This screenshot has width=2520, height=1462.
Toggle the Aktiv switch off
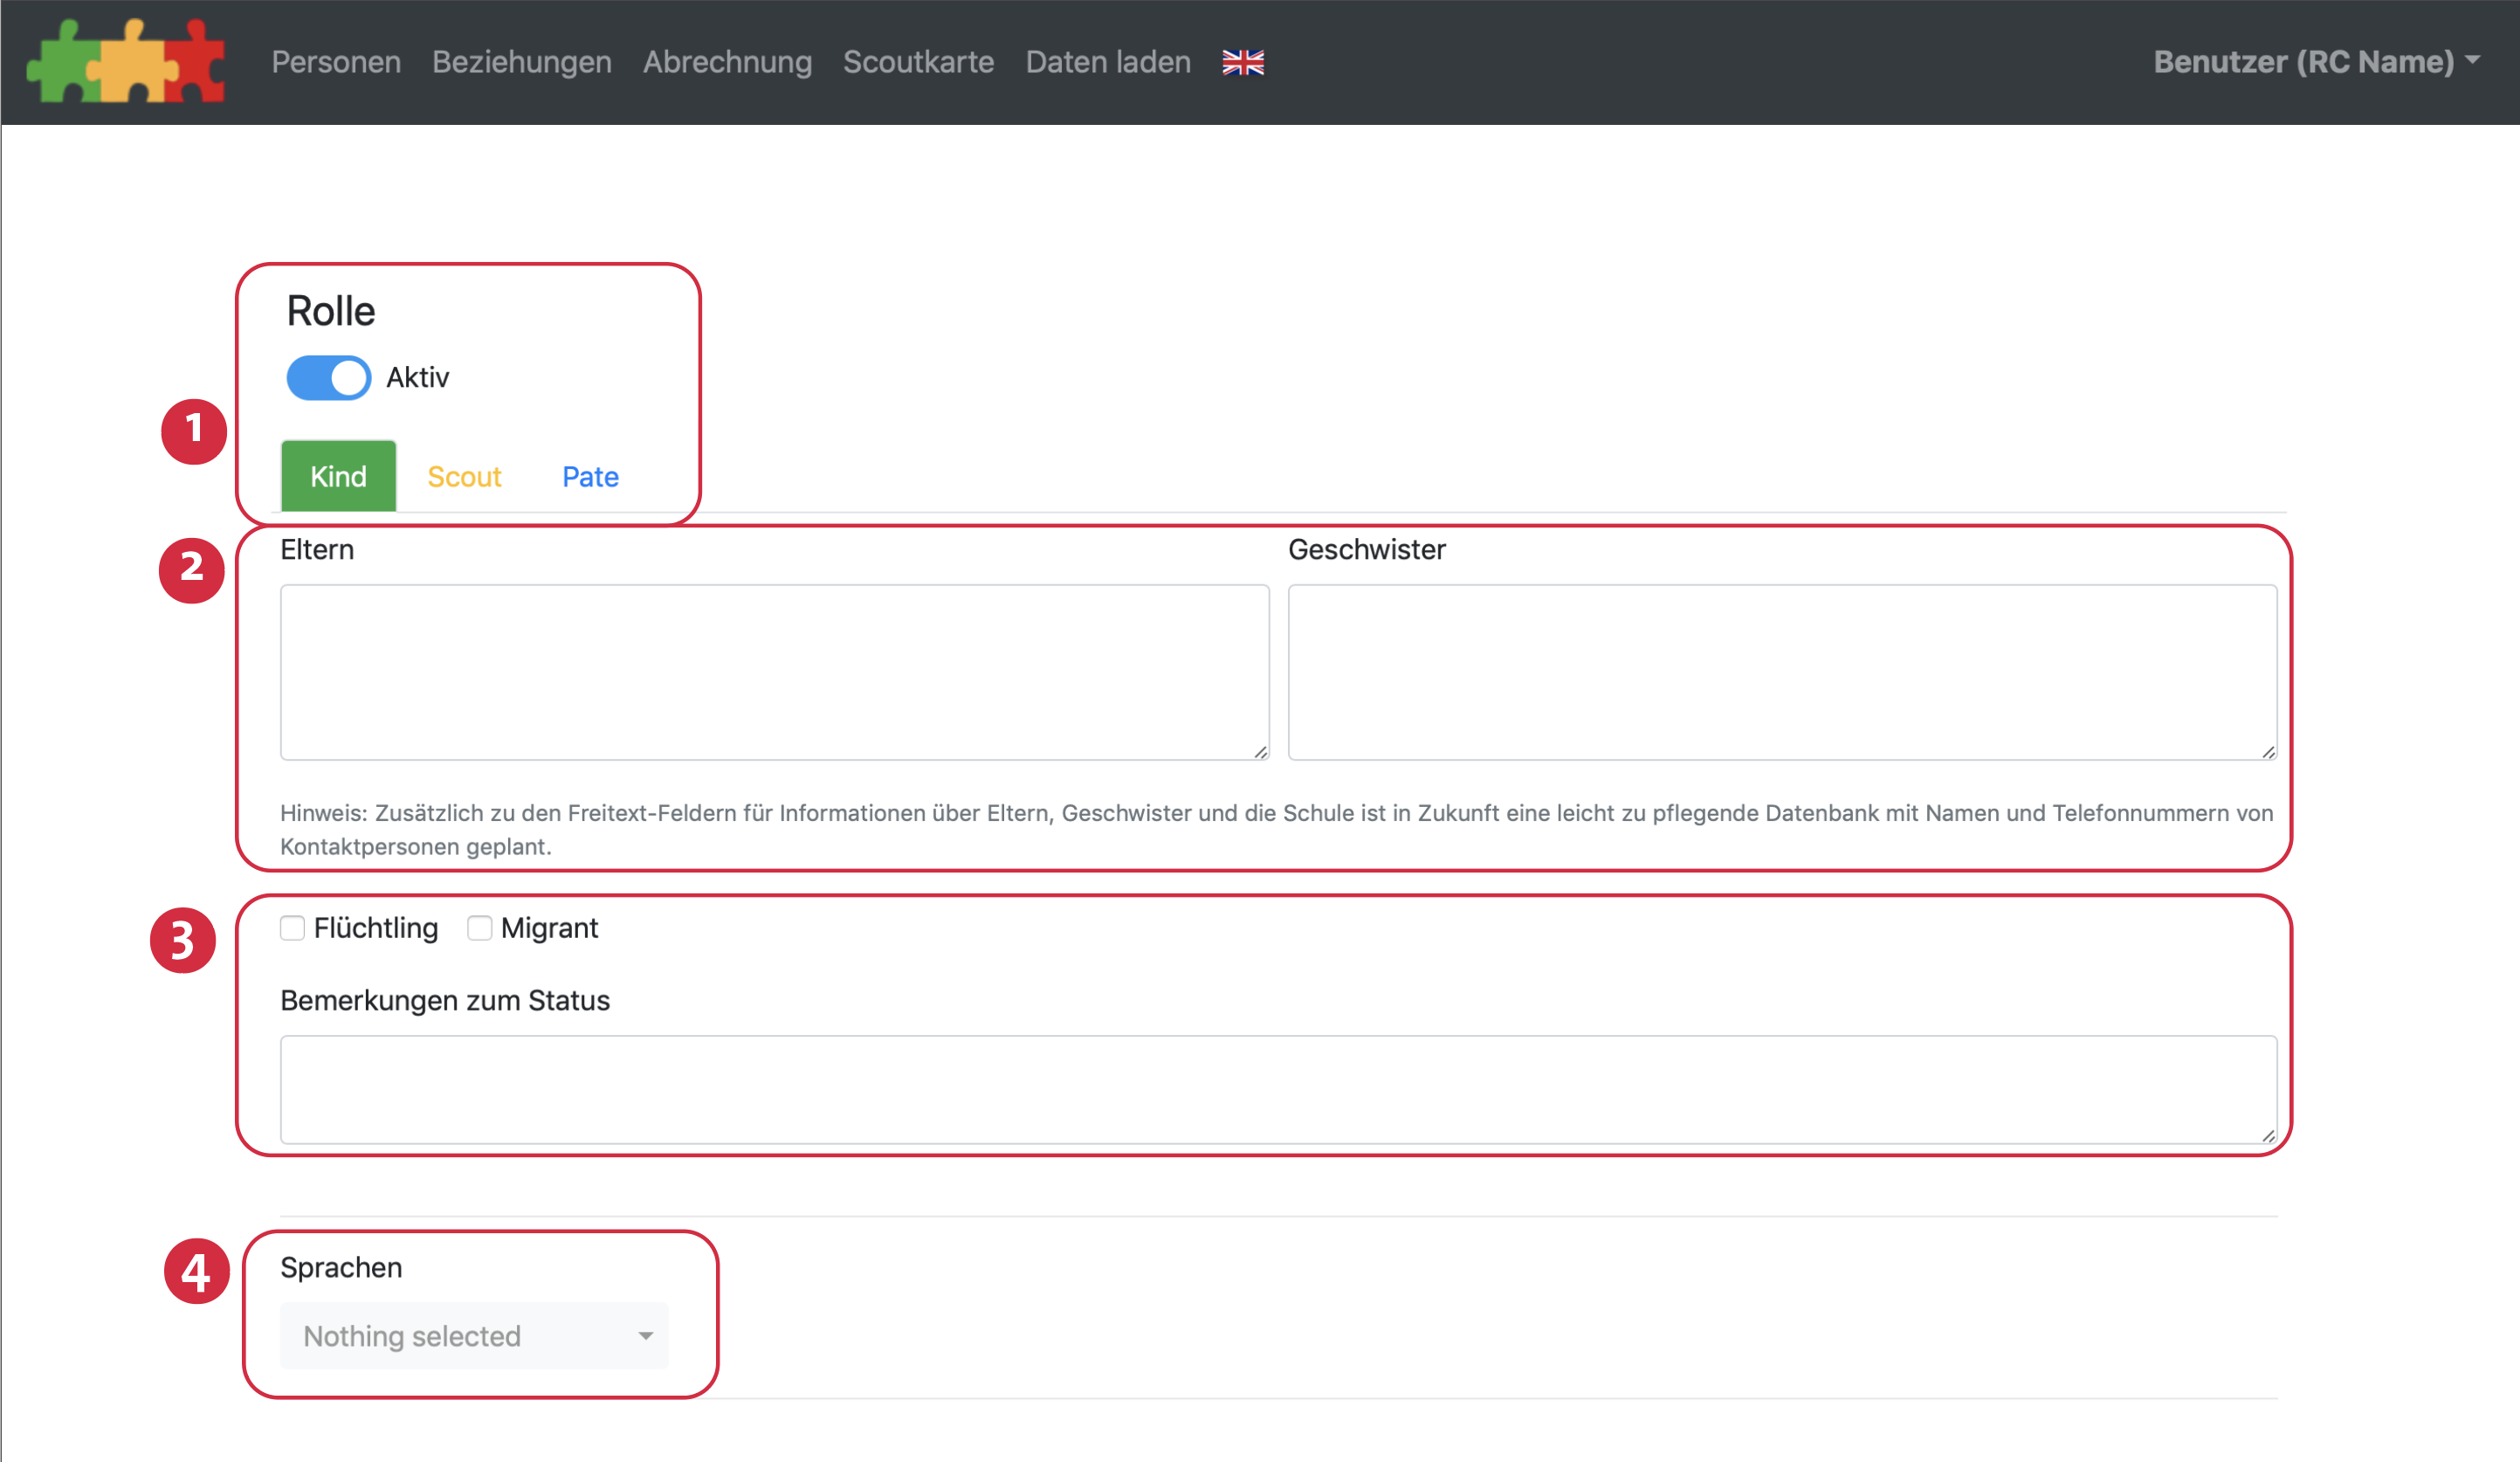point(328,378)
